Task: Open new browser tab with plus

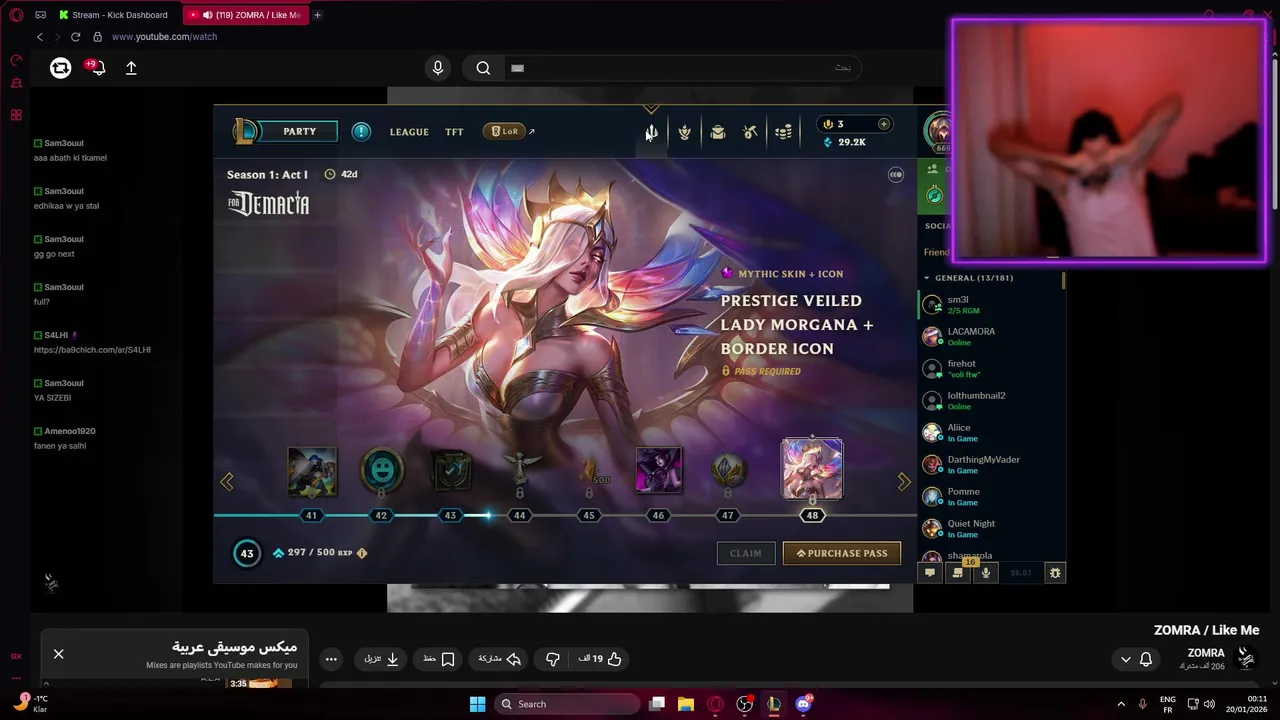Action: [317, 15]
